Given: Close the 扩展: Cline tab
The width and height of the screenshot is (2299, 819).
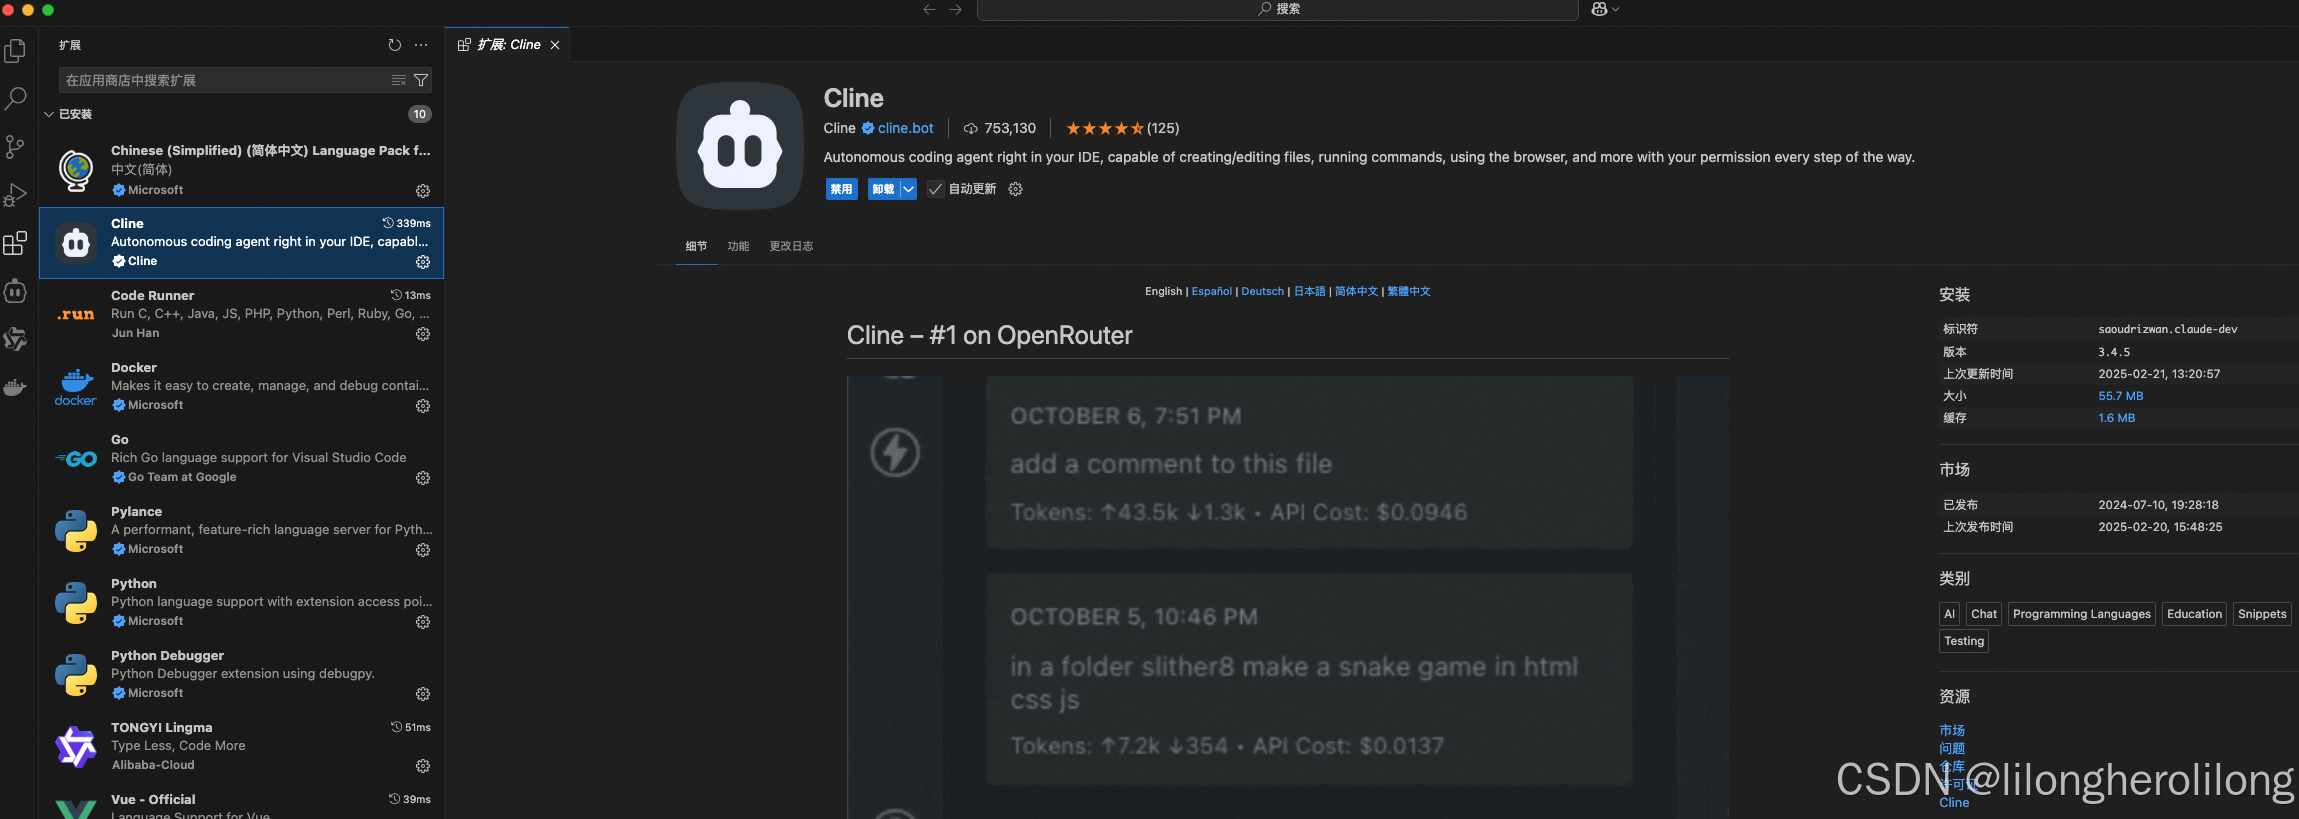Looking at the screenshot, I should 555,45.
